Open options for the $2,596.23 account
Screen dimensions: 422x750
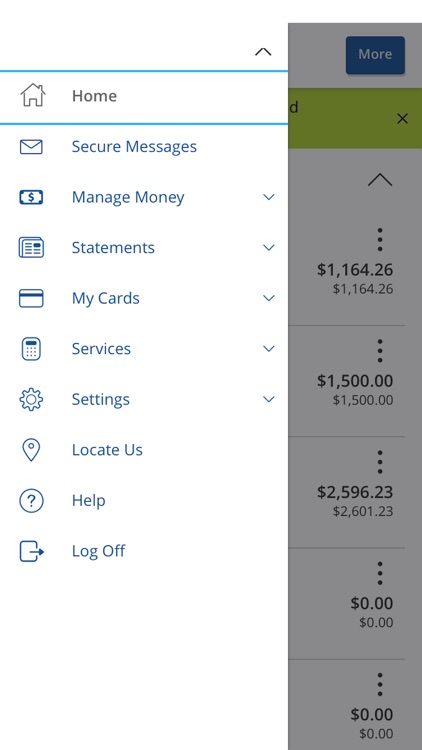[380, 462]
